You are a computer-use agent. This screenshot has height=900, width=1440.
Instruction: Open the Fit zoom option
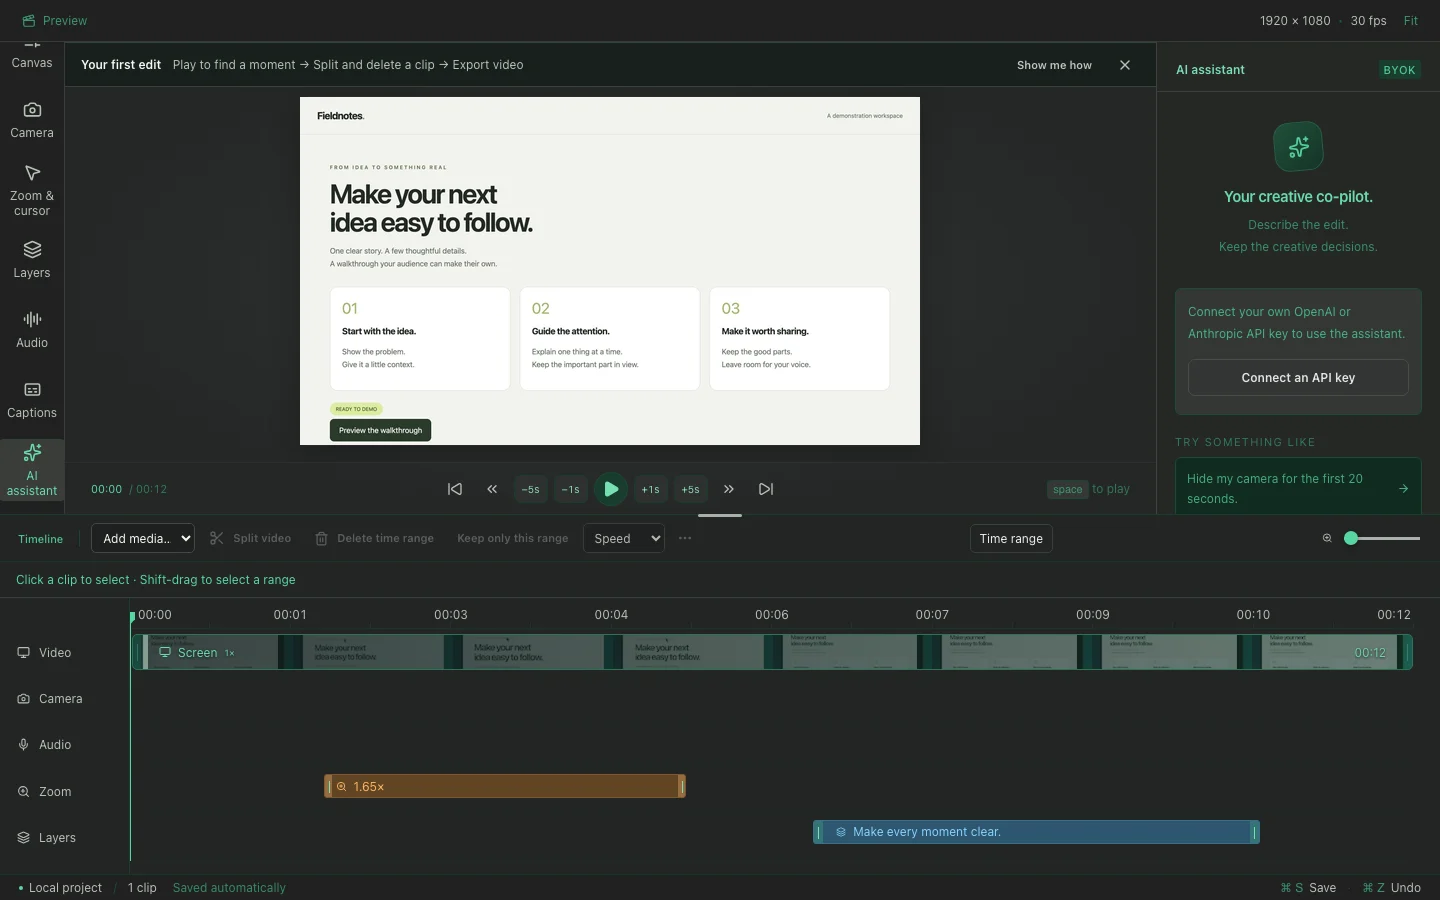coord(1410,20)
